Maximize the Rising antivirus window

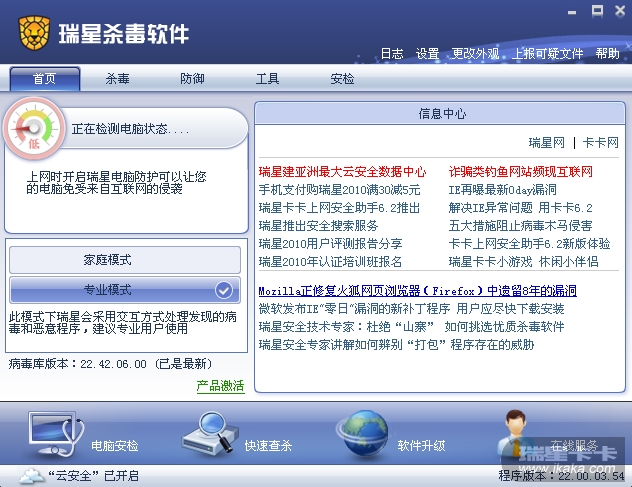tap(597, 11)
